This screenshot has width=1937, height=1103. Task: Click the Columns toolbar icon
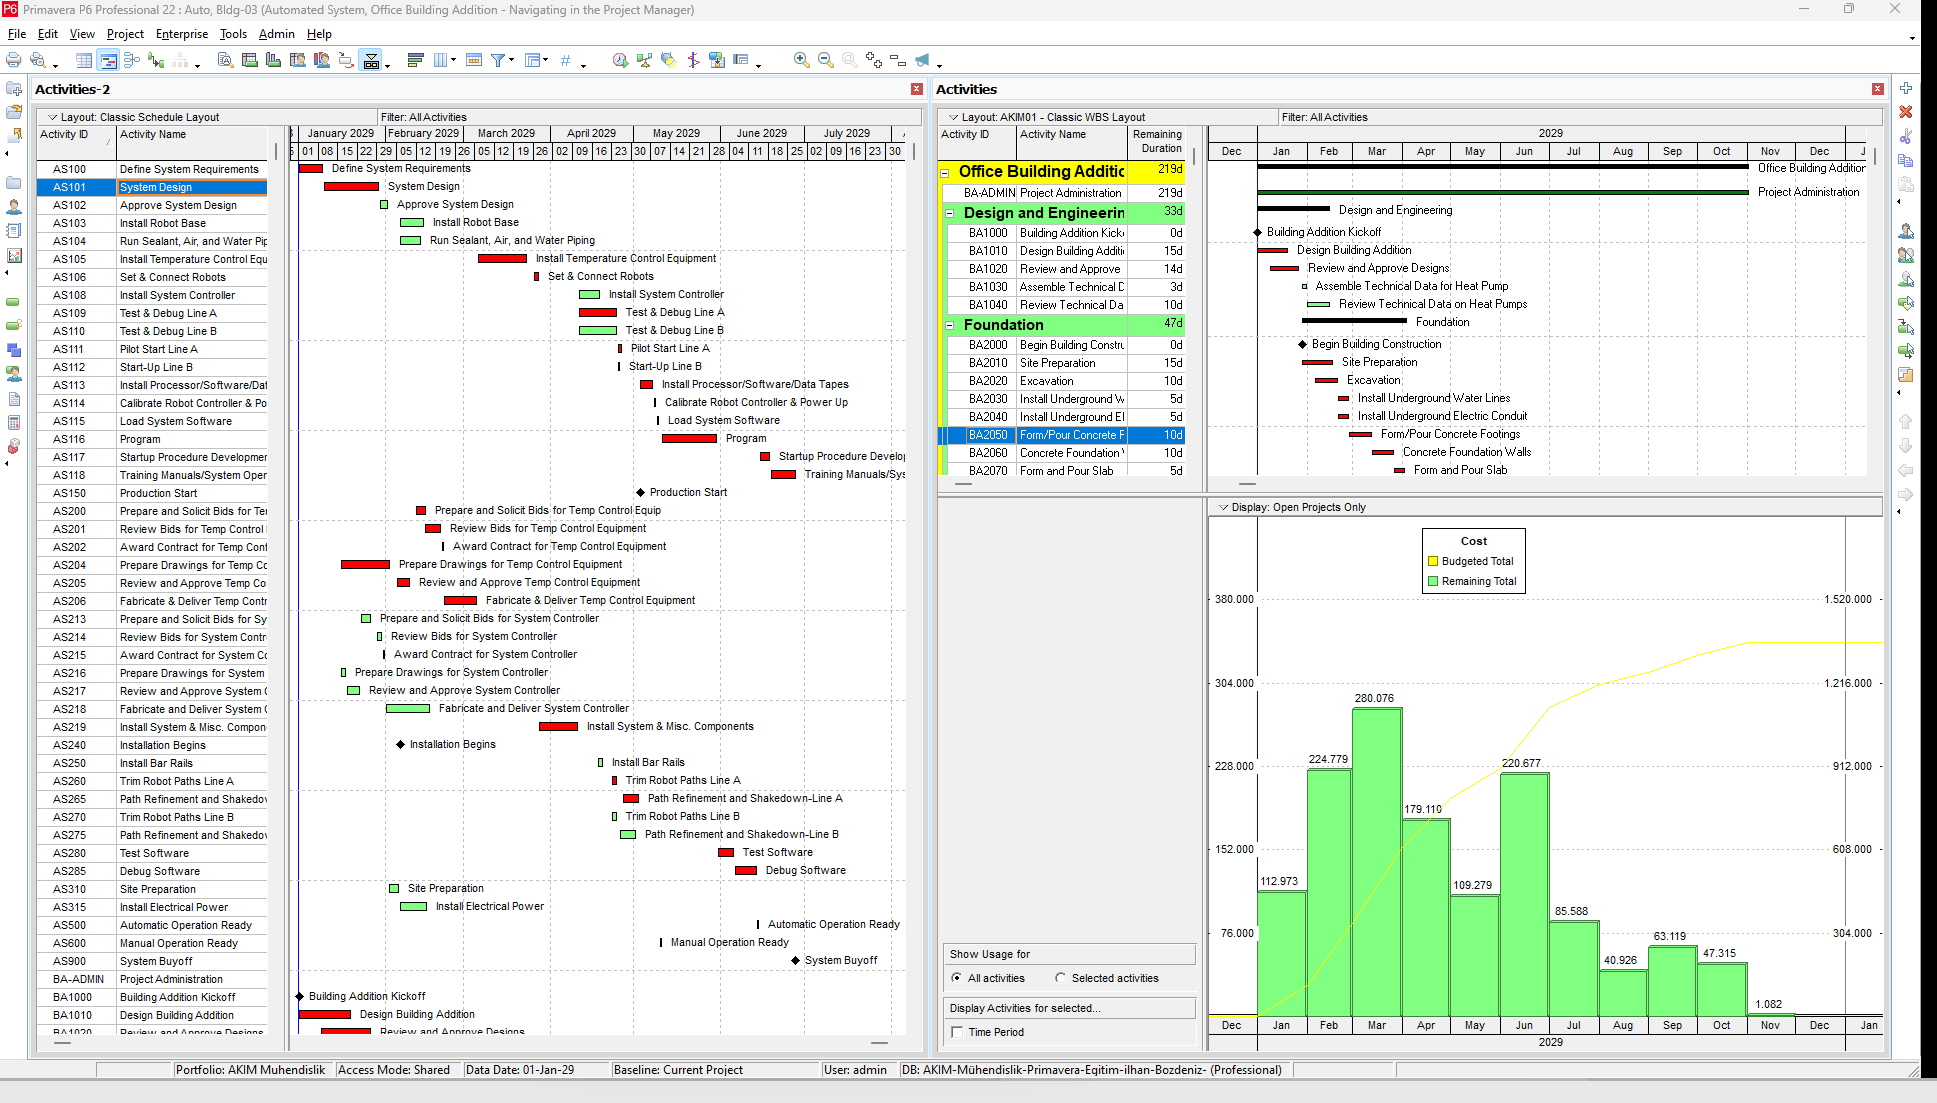[x=440, y=61]
